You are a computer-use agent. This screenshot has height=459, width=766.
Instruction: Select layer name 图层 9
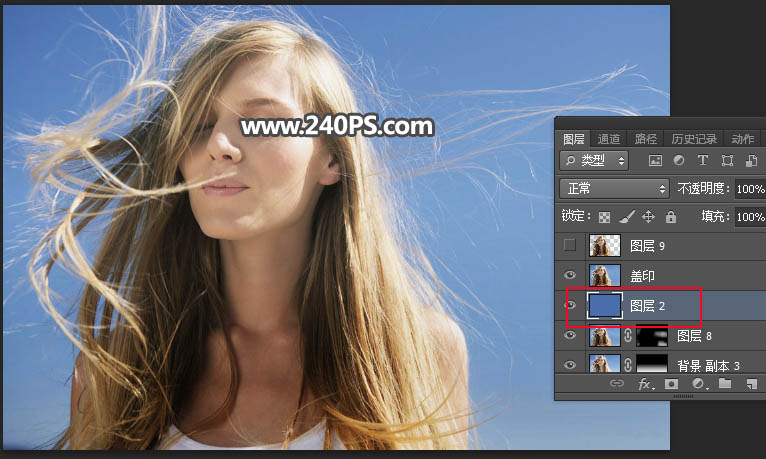[x=647, y=246]
